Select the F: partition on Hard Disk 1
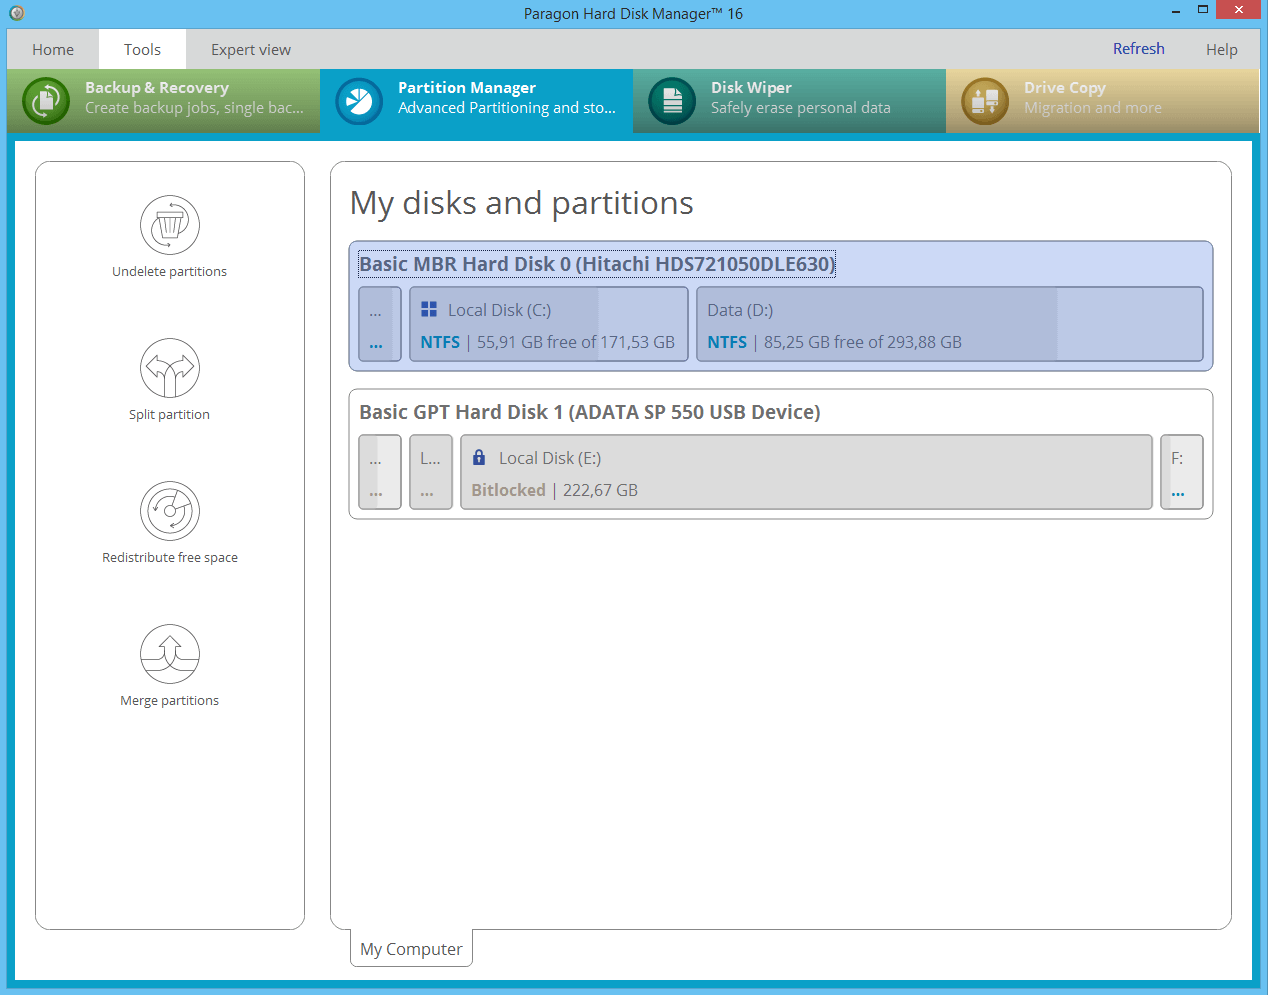The height and width of the screenshot is (995, 1268). pos(1182,471)
